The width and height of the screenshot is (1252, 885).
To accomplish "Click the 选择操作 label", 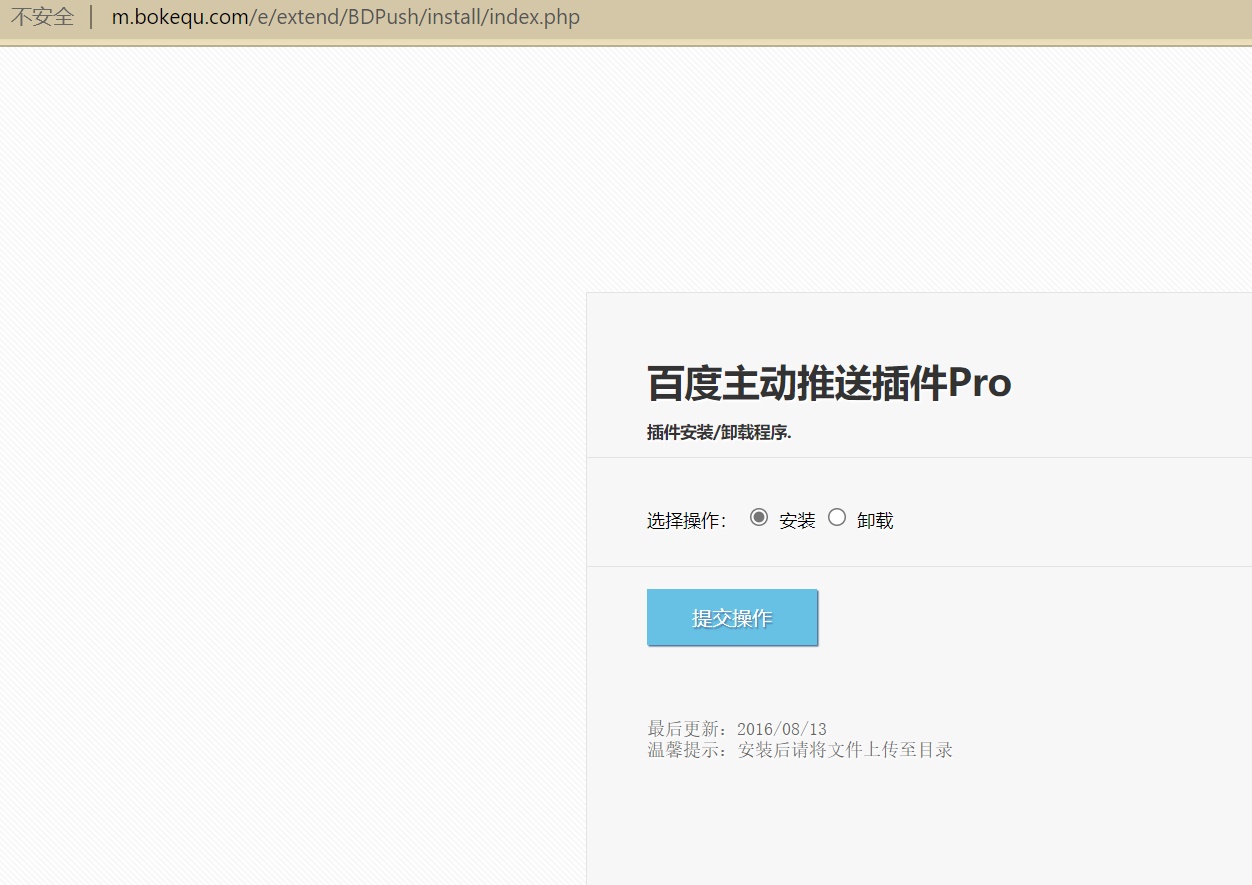I will [687, 520].
